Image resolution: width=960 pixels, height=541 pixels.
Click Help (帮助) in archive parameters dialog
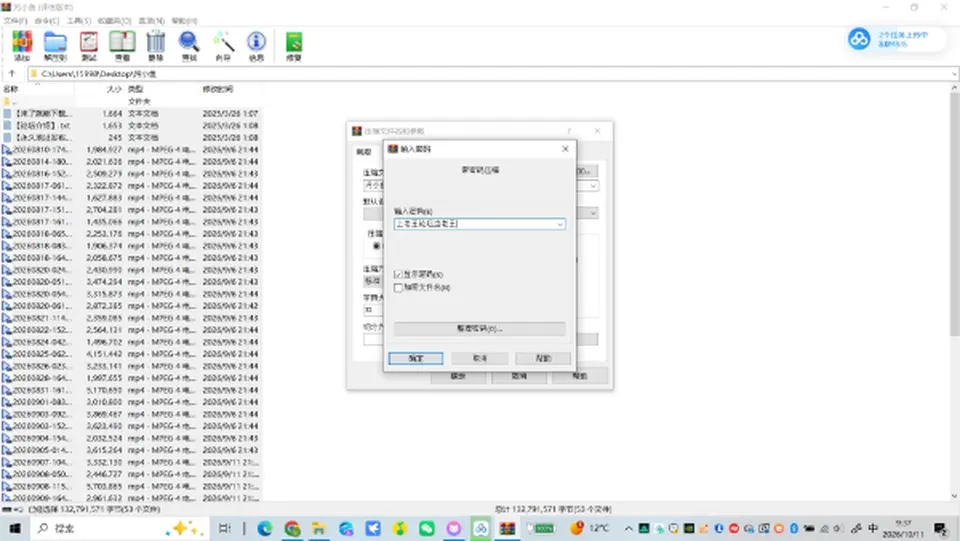click(580, 376)
